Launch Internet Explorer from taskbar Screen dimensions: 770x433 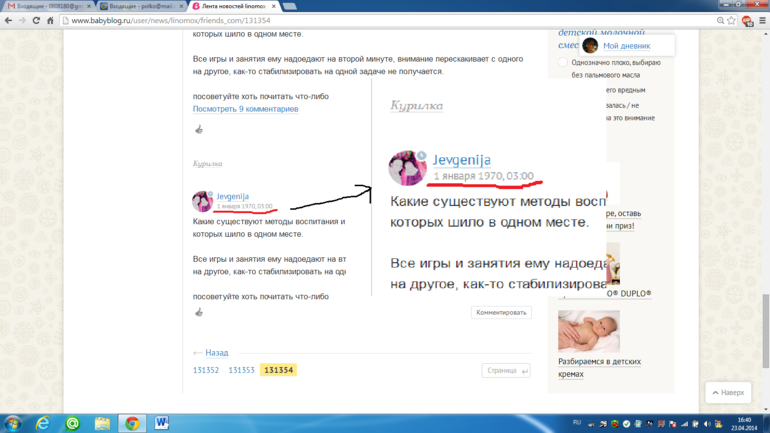43,423
